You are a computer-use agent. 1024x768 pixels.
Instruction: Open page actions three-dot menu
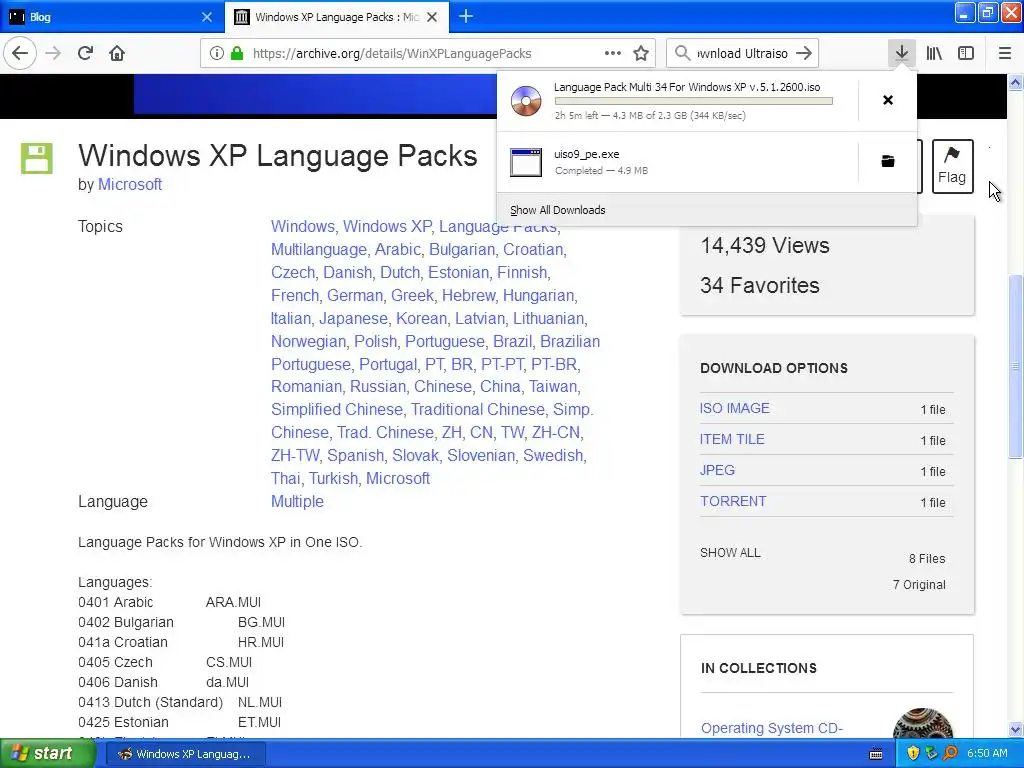pos(613,53)
